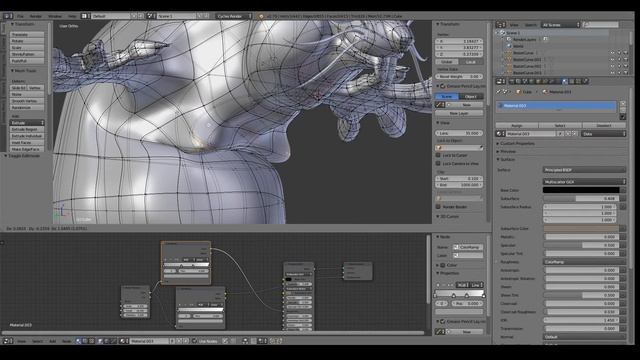640x360 pixels.
Task: Click the material datablock browse icon in Properties
Action: click(500, 134)
